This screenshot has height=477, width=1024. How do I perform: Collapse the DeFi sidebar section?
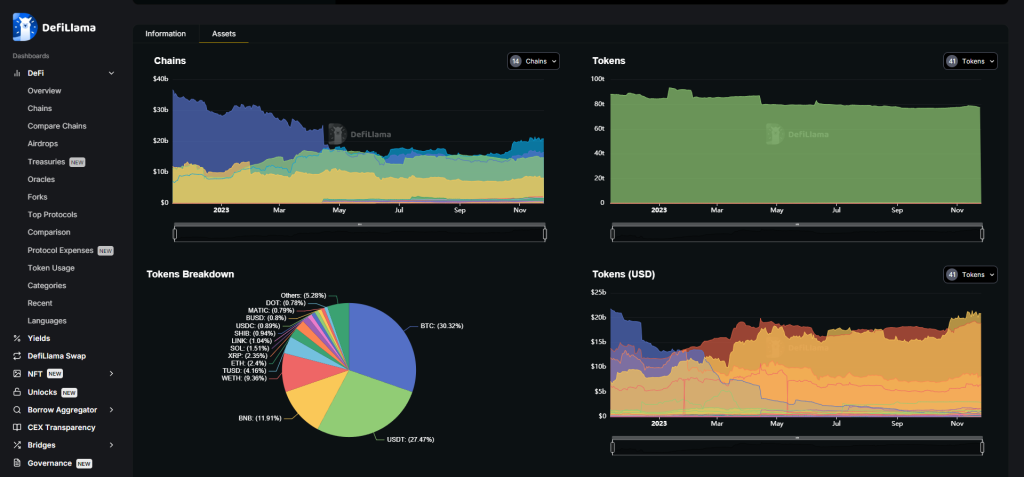[x=111, y=73]
